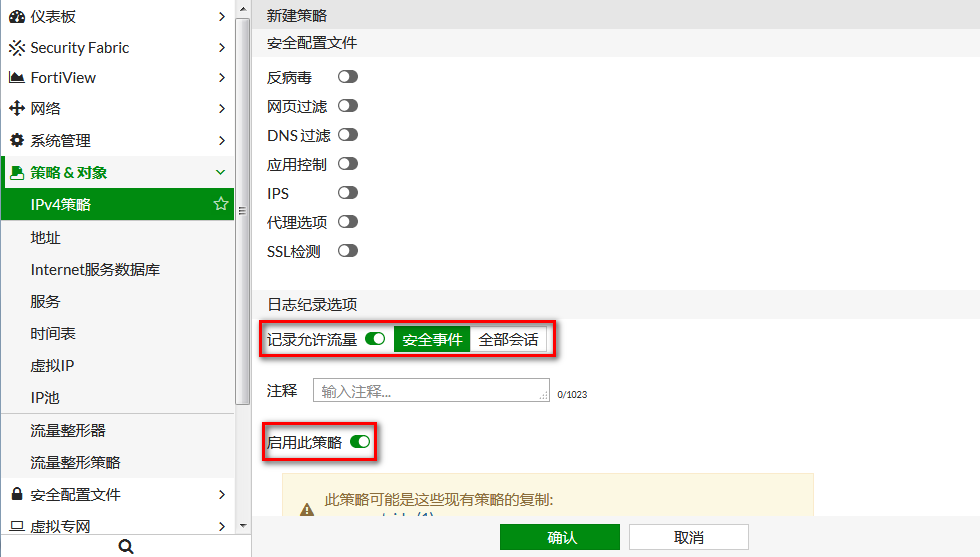Click the 确认 button
The width and height of the screenshot is (980, 557).
pos(560,537)
